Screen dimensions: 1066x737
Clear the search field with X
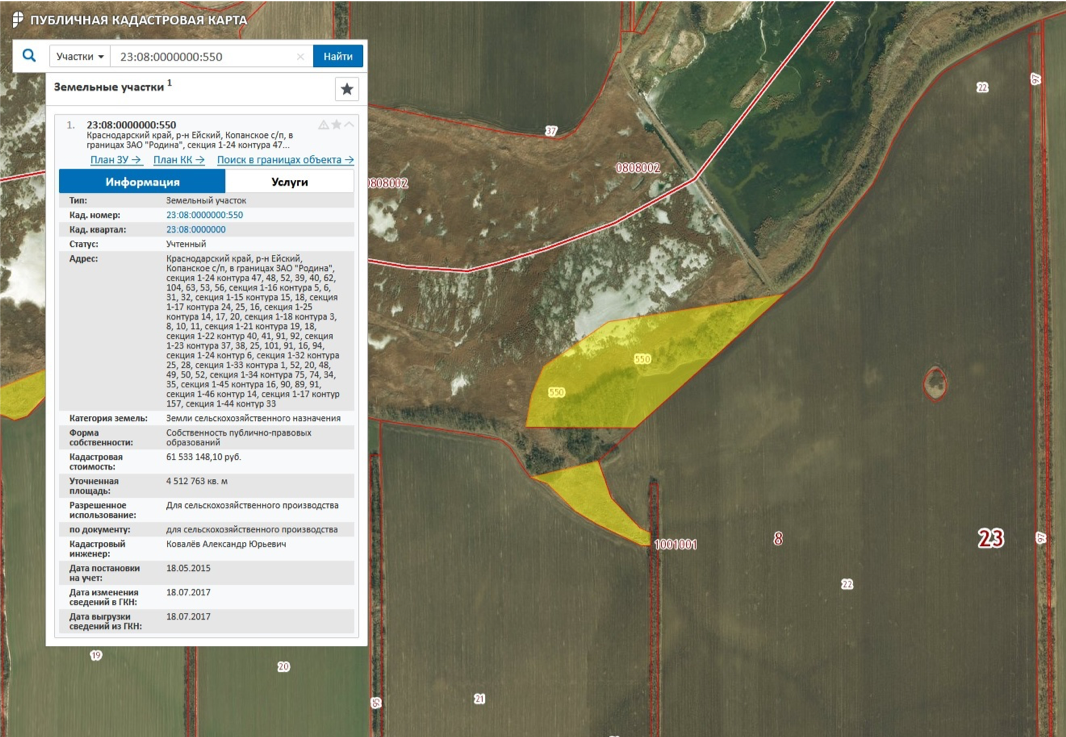pyautogui.click(x=300, y=57)
